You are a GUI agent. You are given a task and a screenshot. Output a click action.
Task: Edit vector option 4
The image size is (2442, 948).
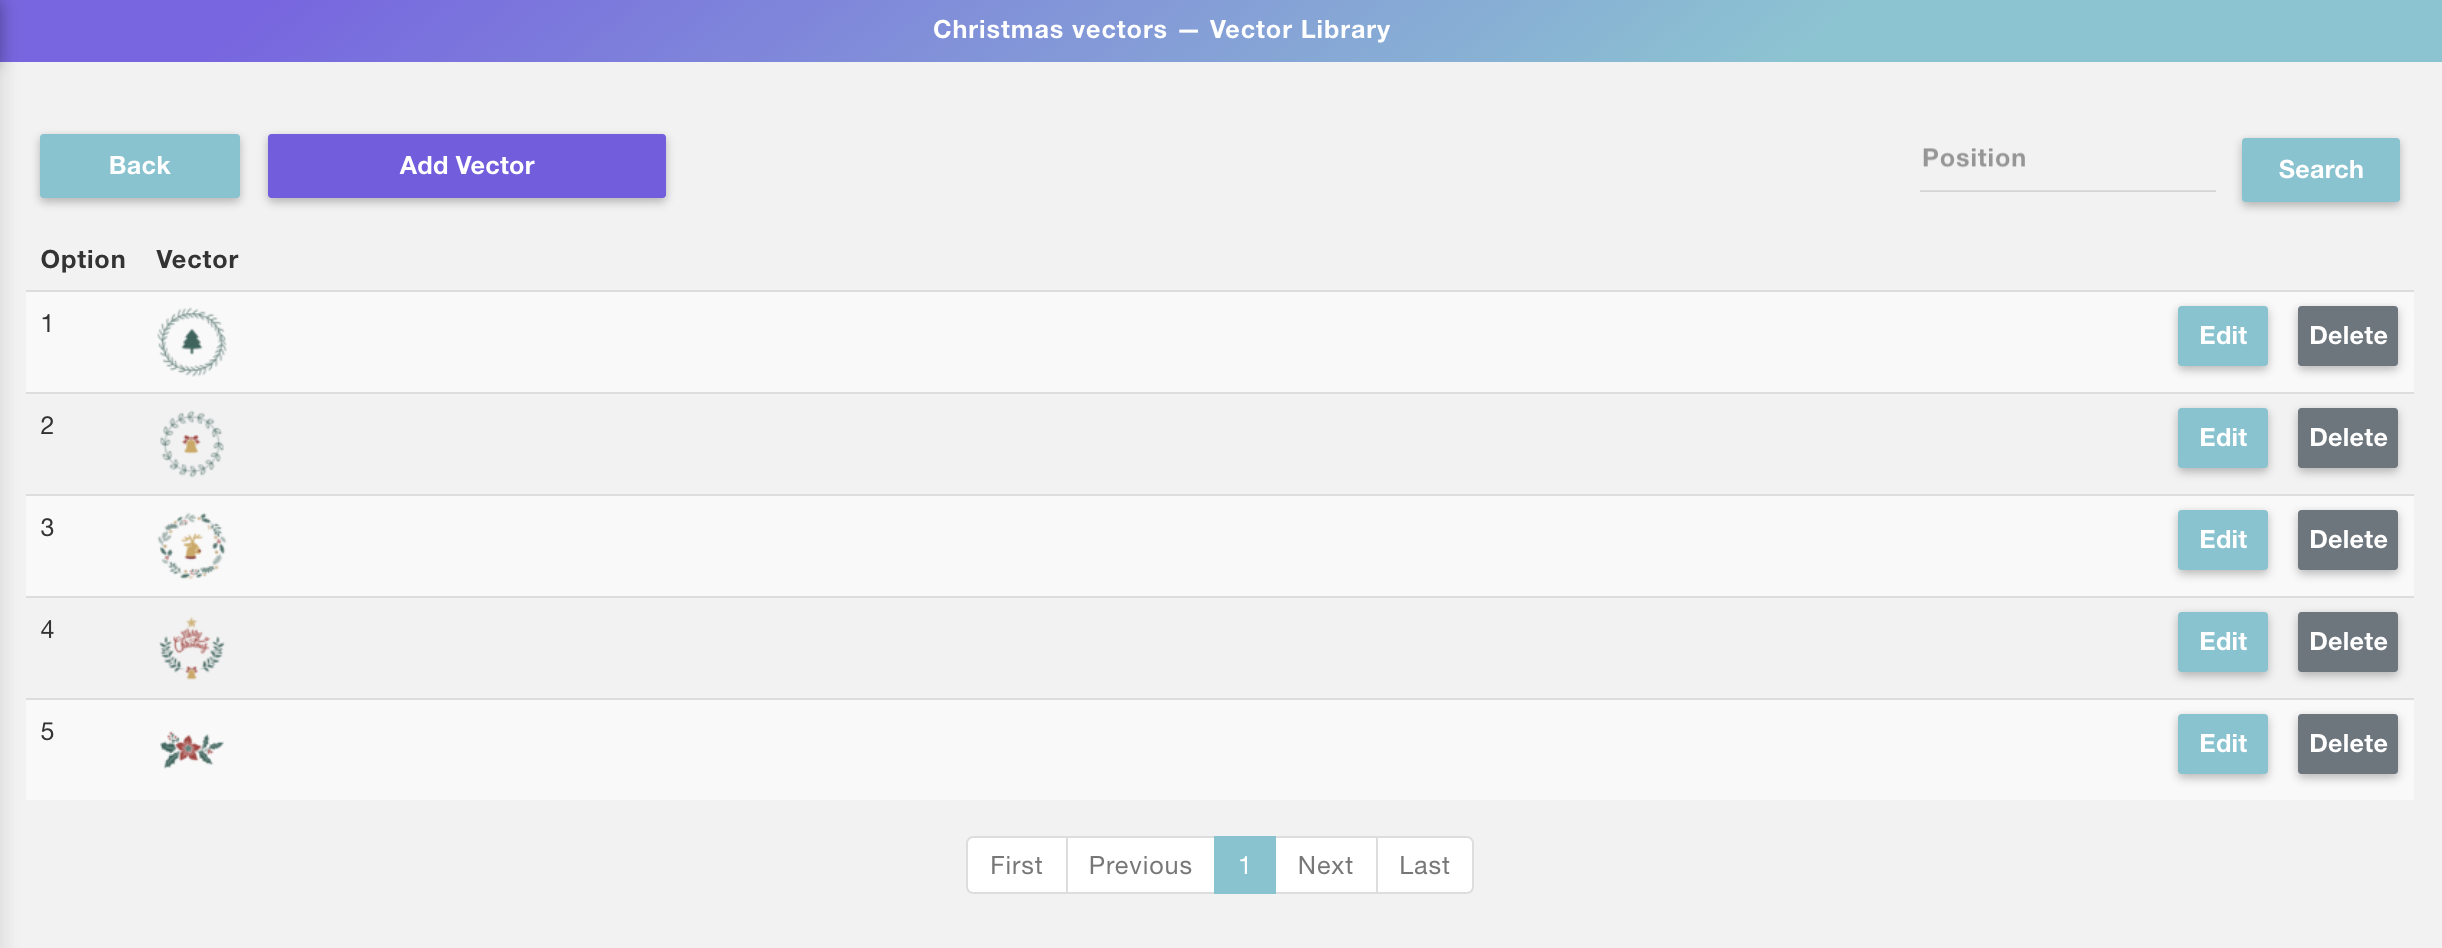2222,642
